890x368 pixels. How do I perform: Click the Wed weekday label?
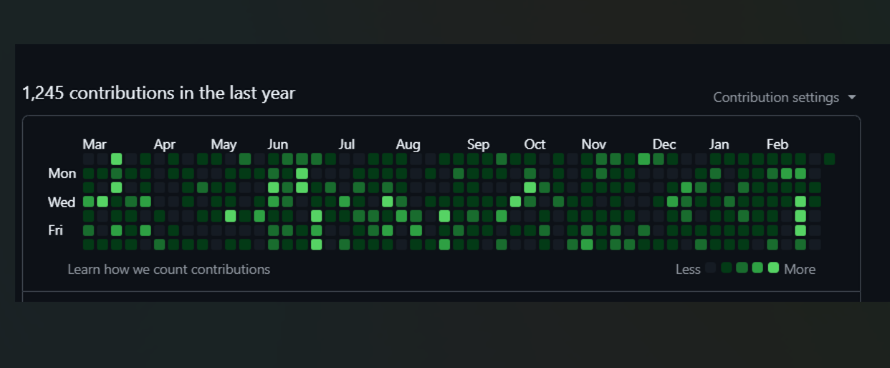(x=61, y=202)
